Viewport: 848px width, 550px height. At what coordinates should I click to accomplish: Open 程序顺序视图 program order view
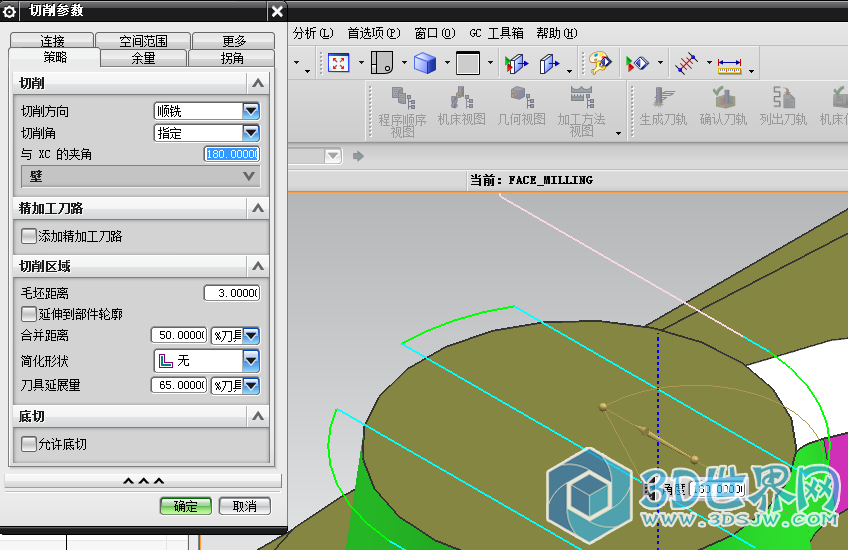click(x=402, y=109)
